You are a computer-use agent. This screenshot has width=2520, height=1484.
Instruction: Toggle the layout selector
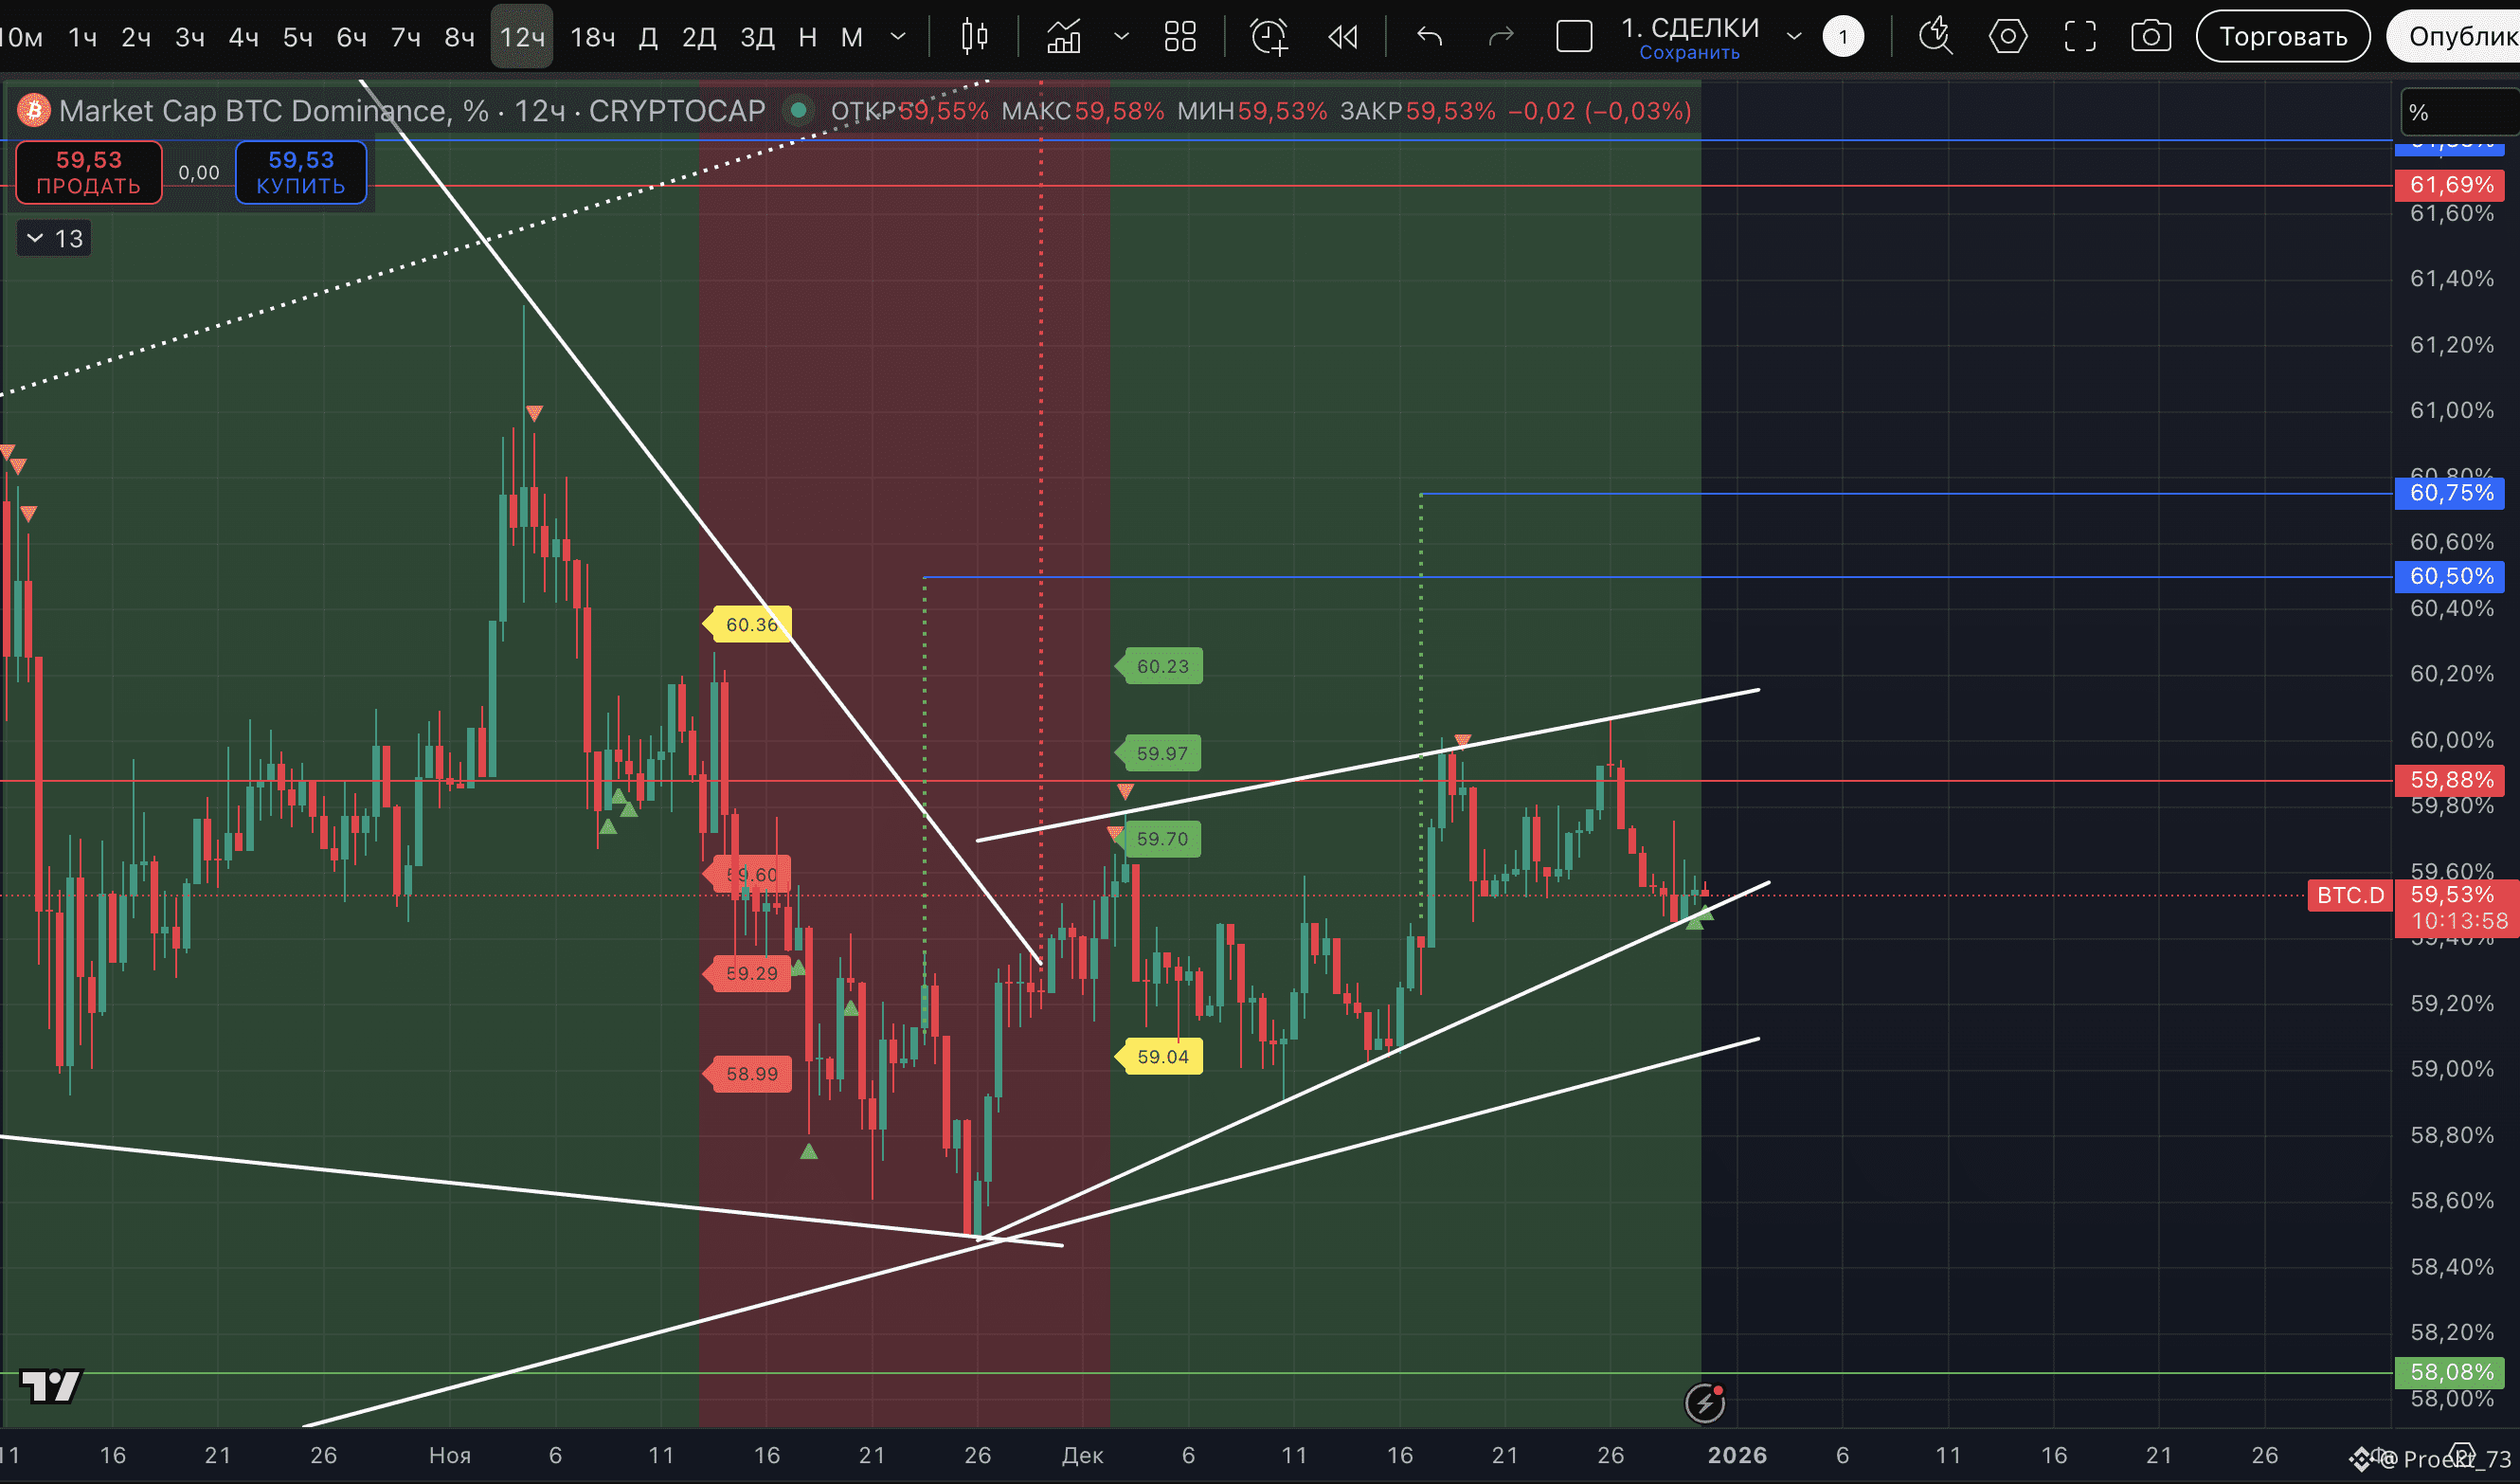click(x=1573, y=37)
